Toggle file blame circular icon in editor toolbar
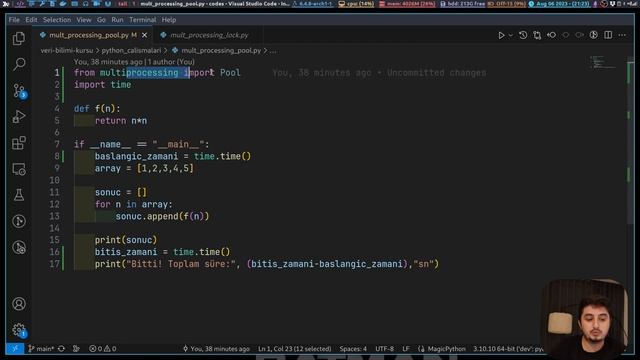Viewport: 640px width, 360px height. [x=594, y=35]
